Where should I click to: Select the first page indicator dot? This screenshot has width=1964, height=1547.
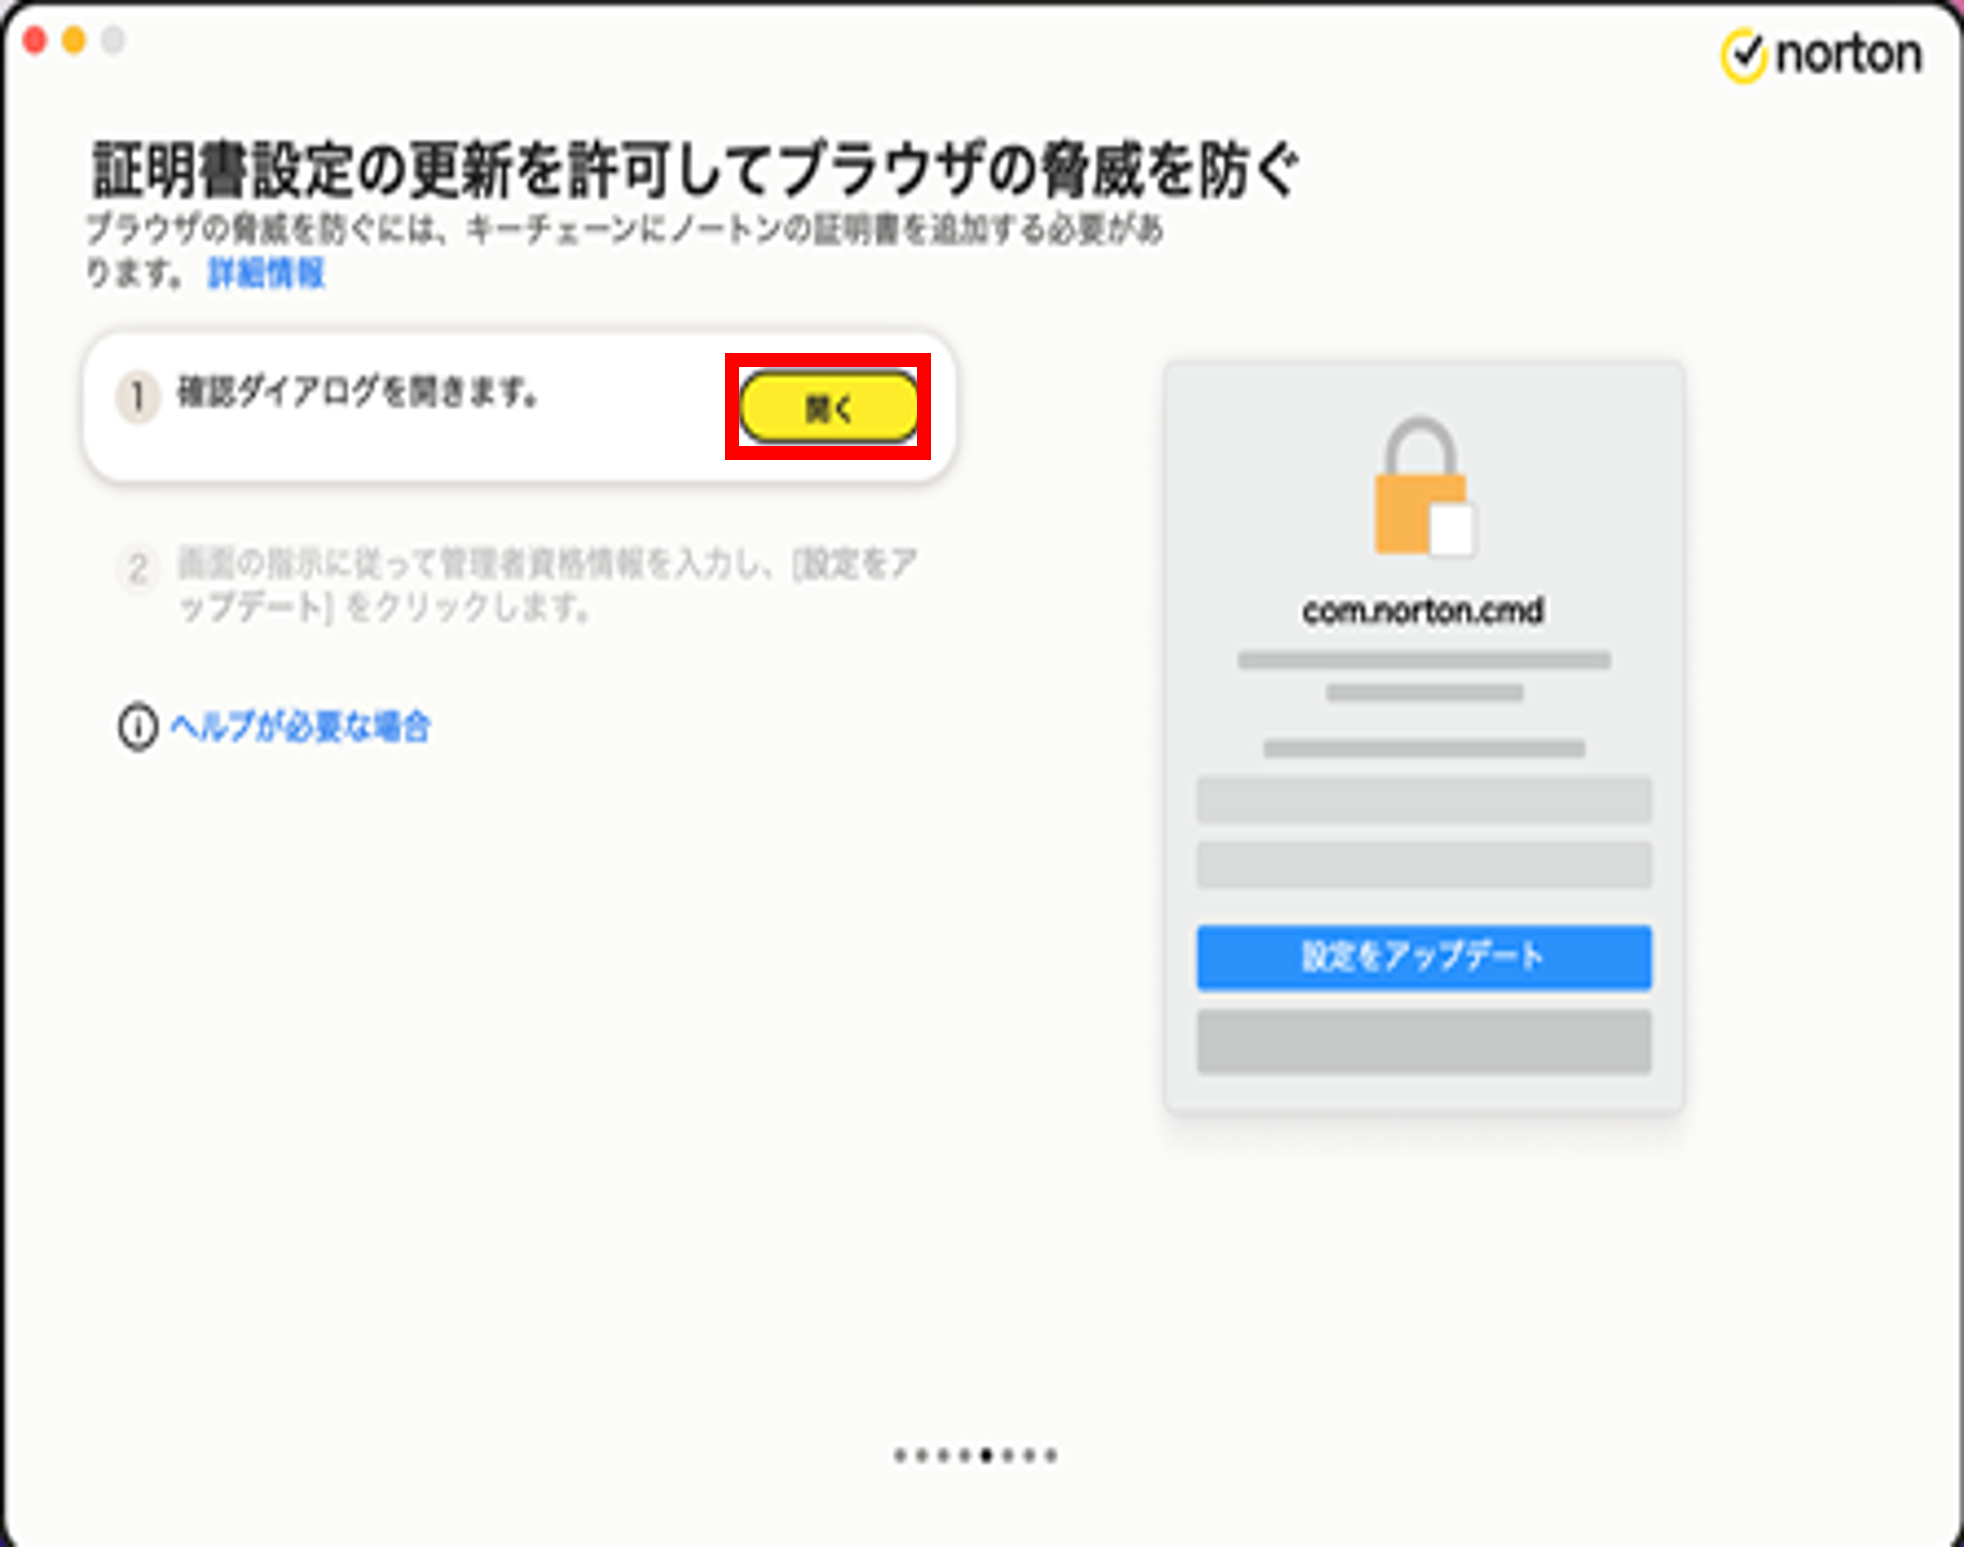coord(900,1455)
